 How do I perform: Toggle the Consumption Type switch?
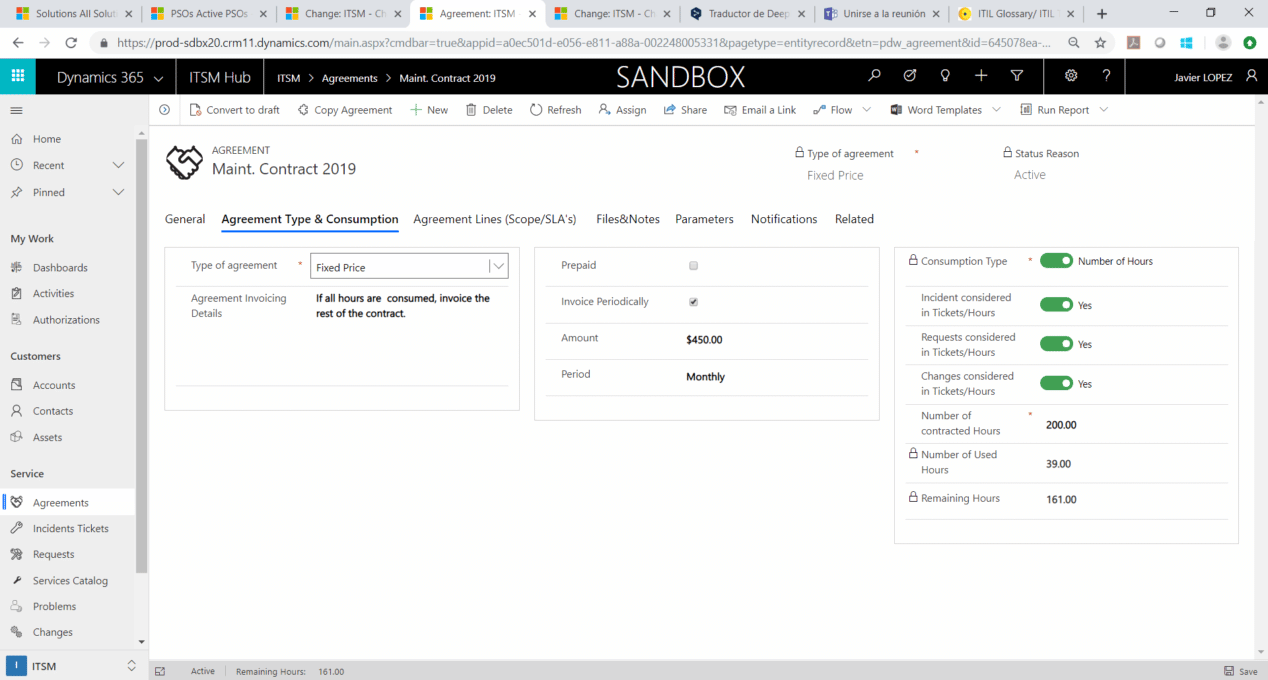point(1056,261)
